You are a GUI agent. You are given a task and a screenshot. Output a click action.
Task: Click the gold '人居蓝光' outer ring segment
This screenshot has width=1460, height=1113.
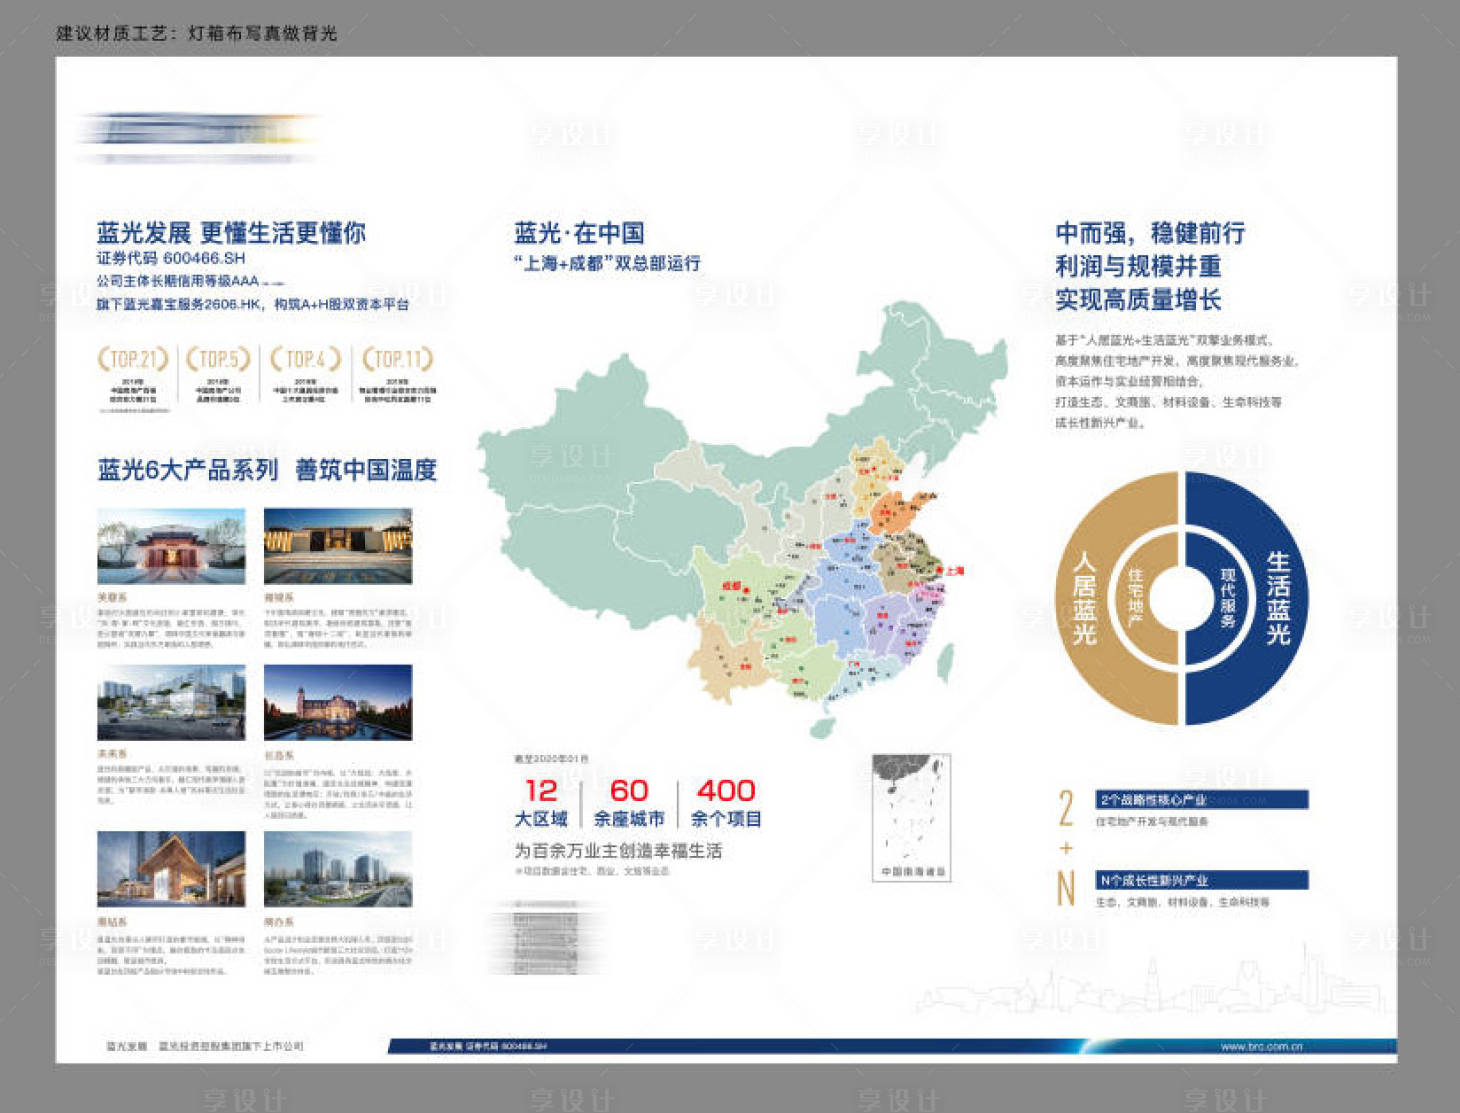coord(1085,598)
